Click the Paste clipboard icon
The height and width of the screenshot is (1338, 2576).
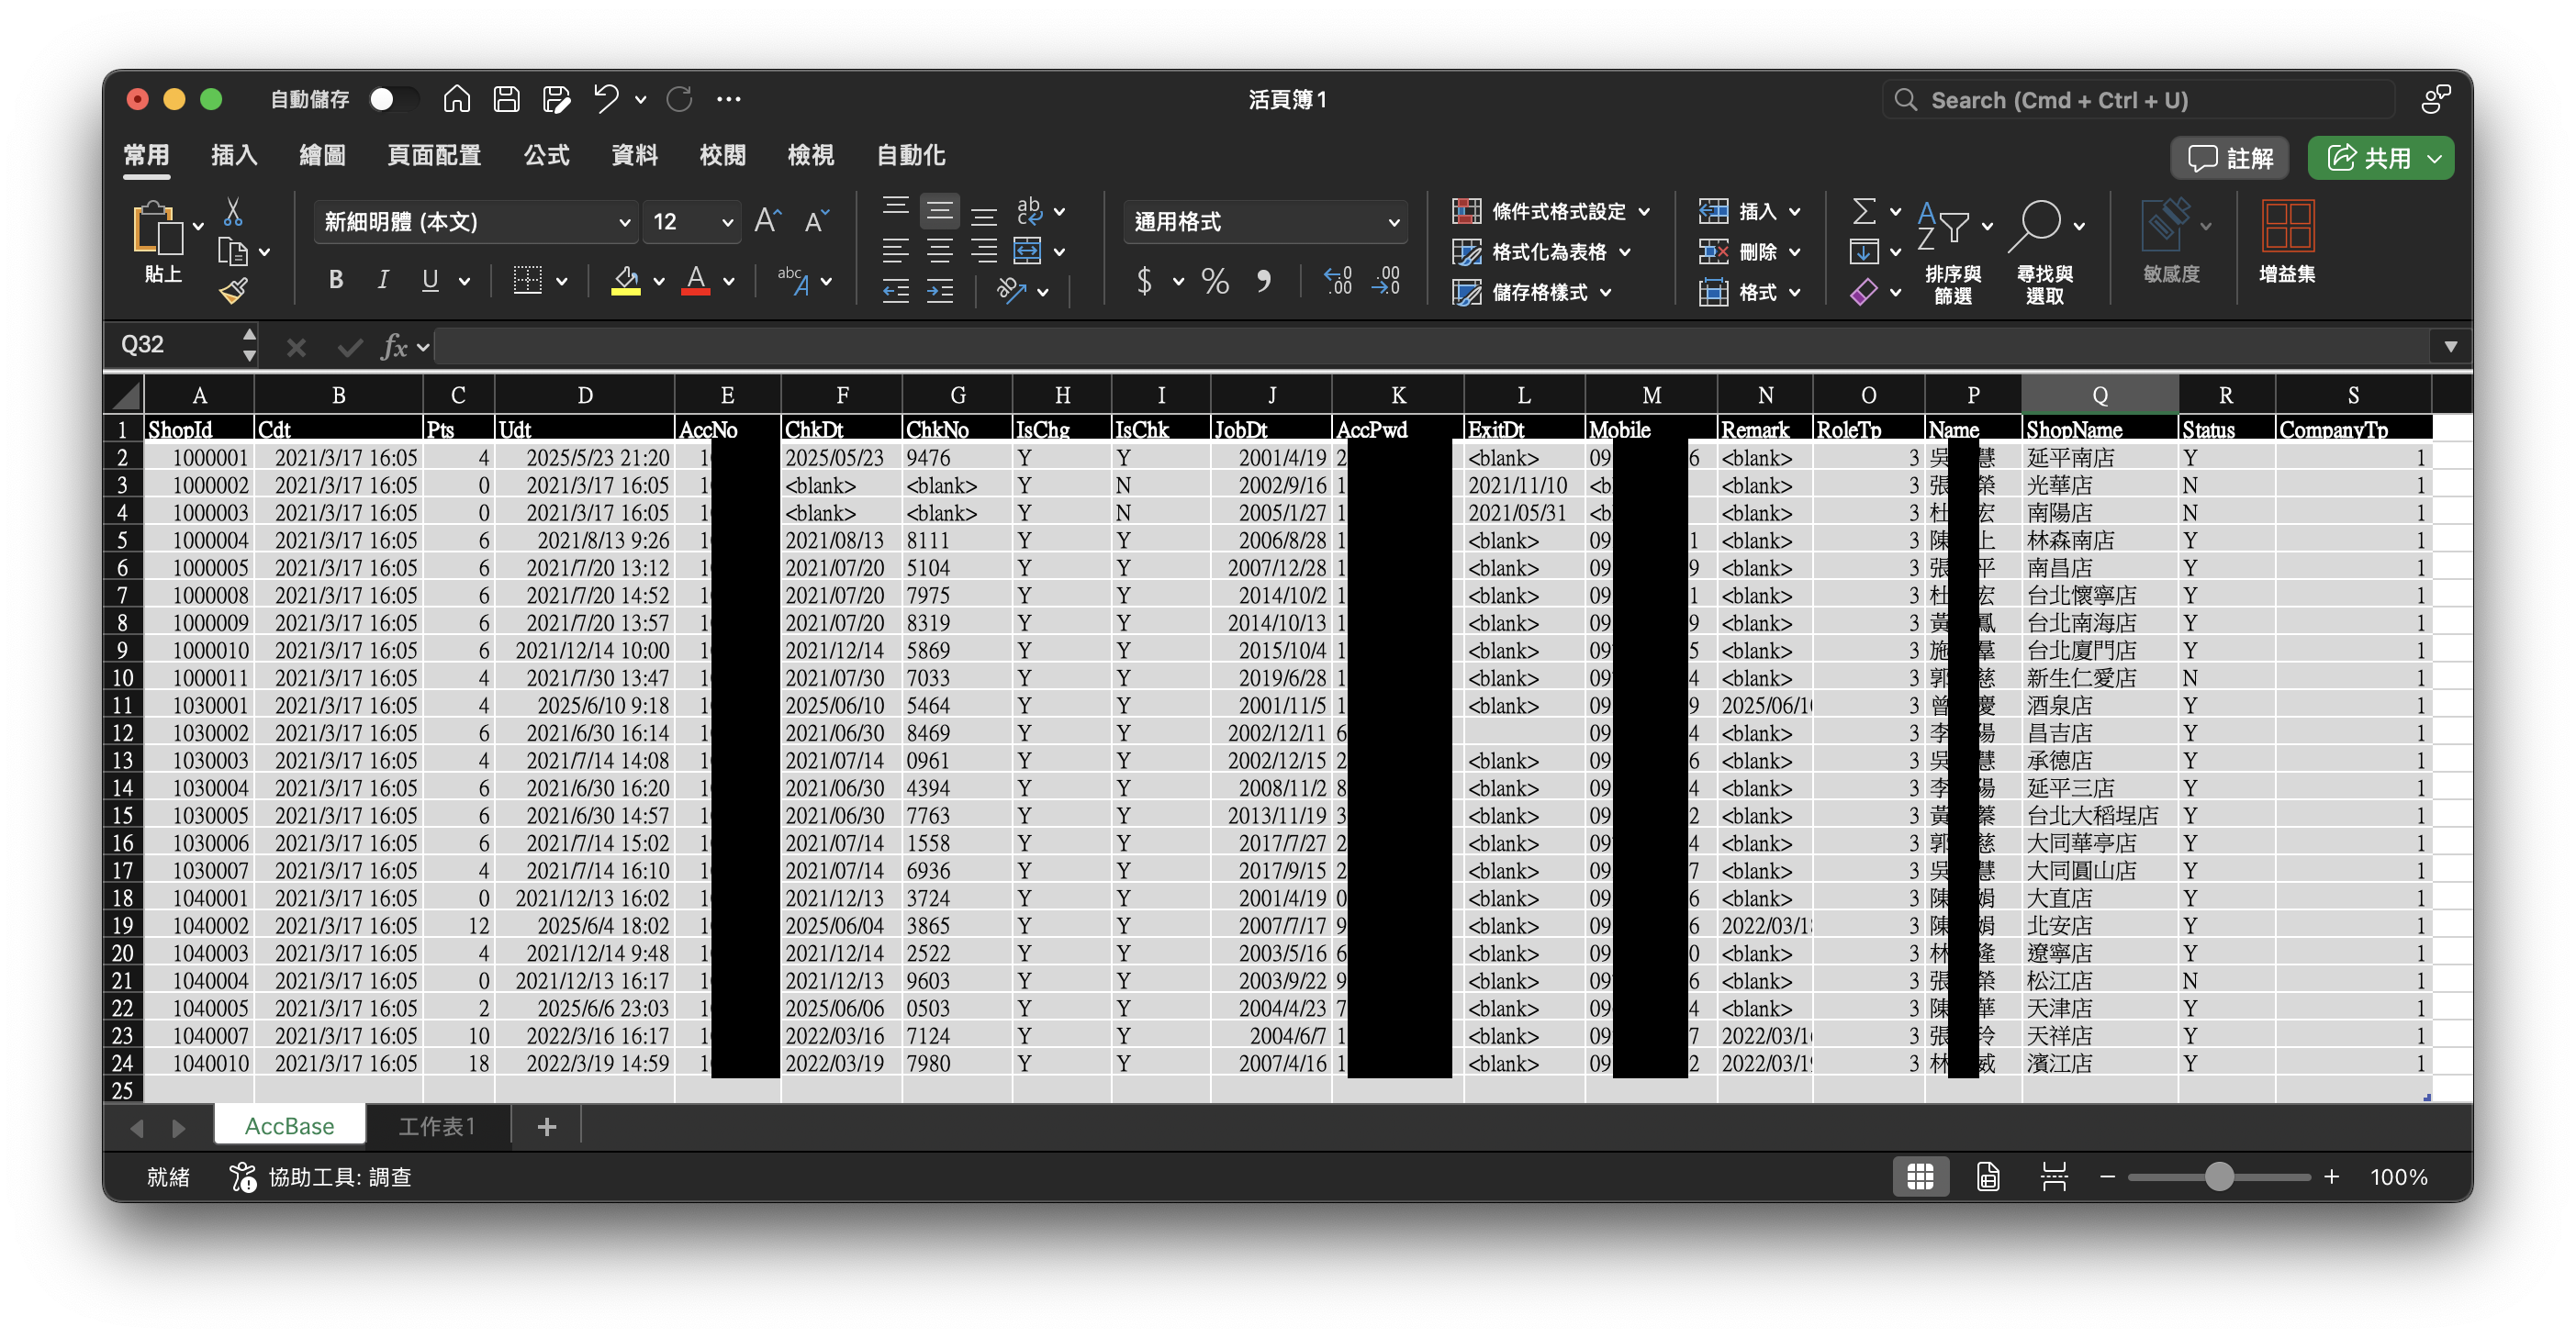(158, 228)
